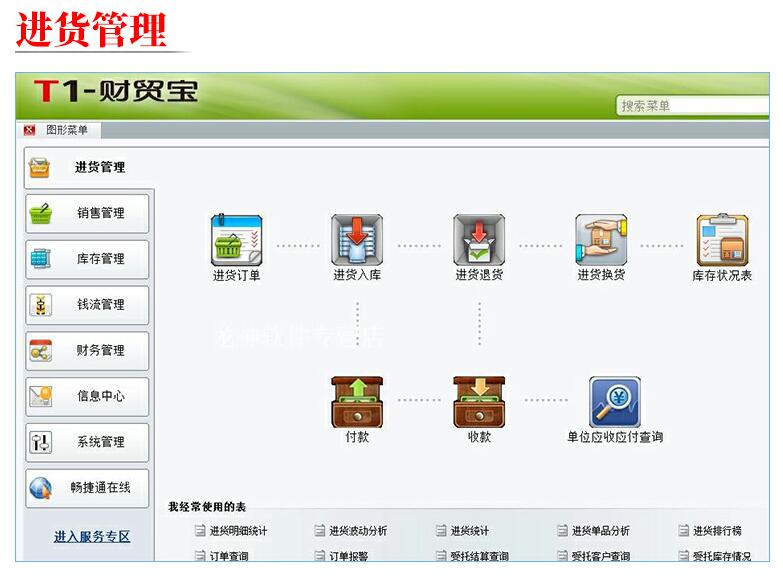This screenshot has height=580, width=783.
Task: Open the 进货统计 report
Action: (x=470, y=531)
